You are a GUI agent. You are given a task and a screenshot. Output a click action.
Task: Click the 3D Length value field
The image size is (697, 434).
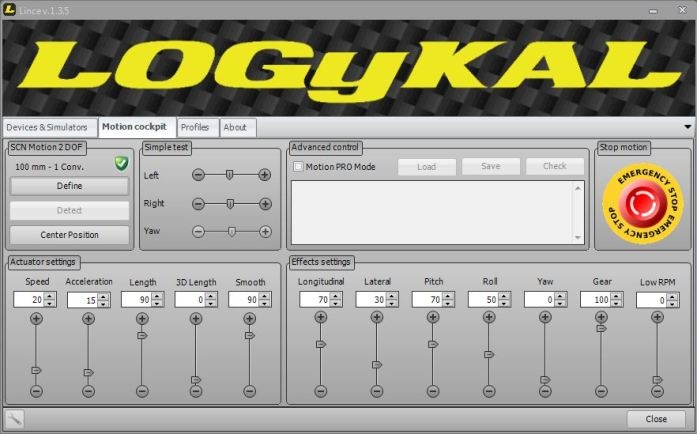189,300
